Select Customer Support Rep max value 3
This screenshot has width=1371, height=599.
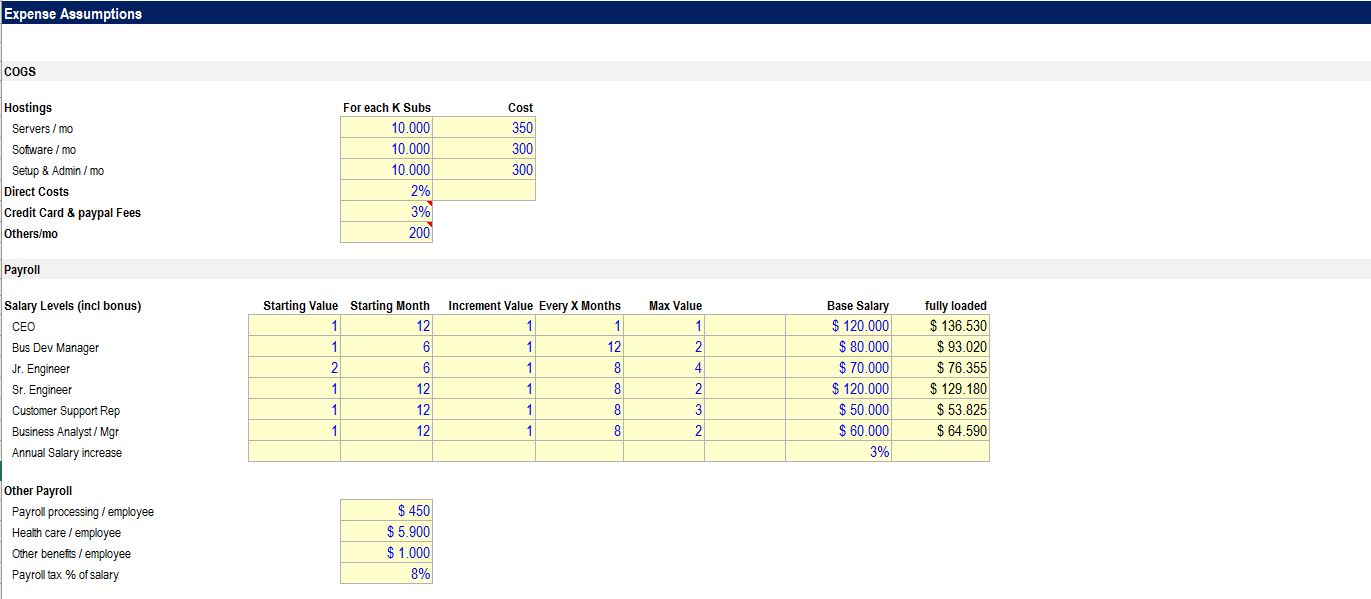pos(664,410)
